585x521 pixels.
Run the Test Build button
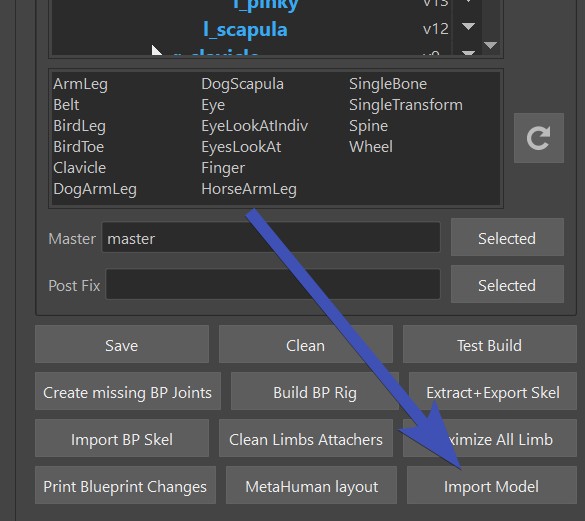tap(489, 344)
